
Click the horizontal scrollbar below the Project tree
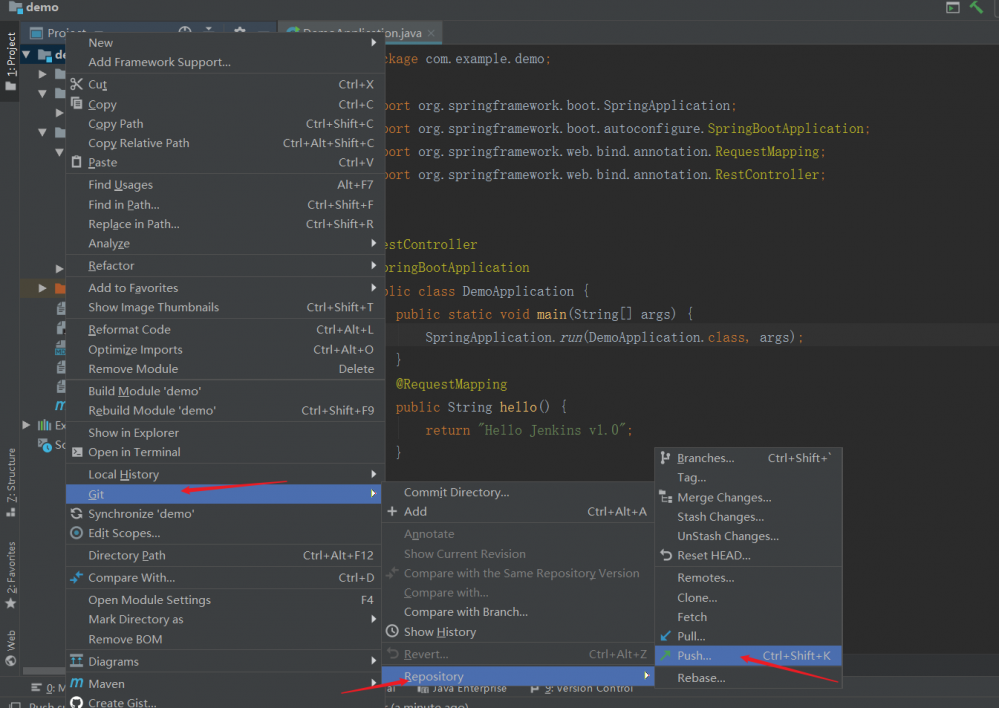click(x=42, y=670)
